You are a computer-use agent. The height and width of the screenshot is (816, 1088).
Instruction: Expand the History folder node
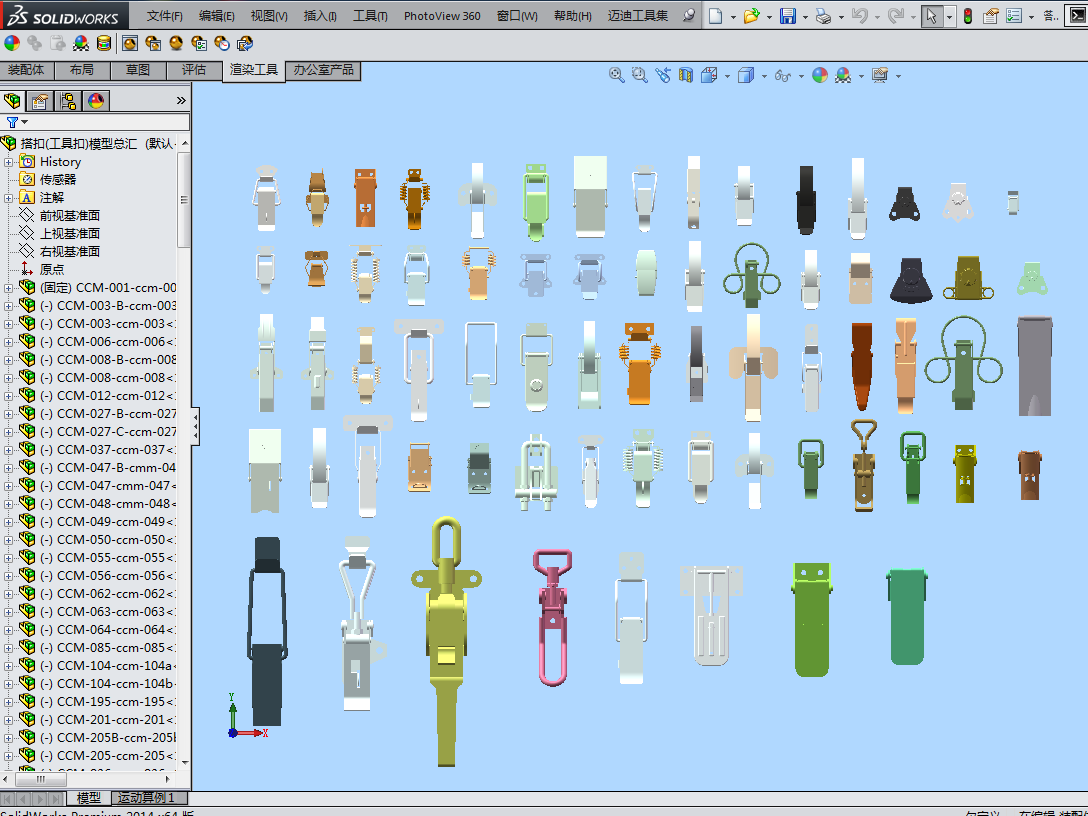(x=9, y=162)
